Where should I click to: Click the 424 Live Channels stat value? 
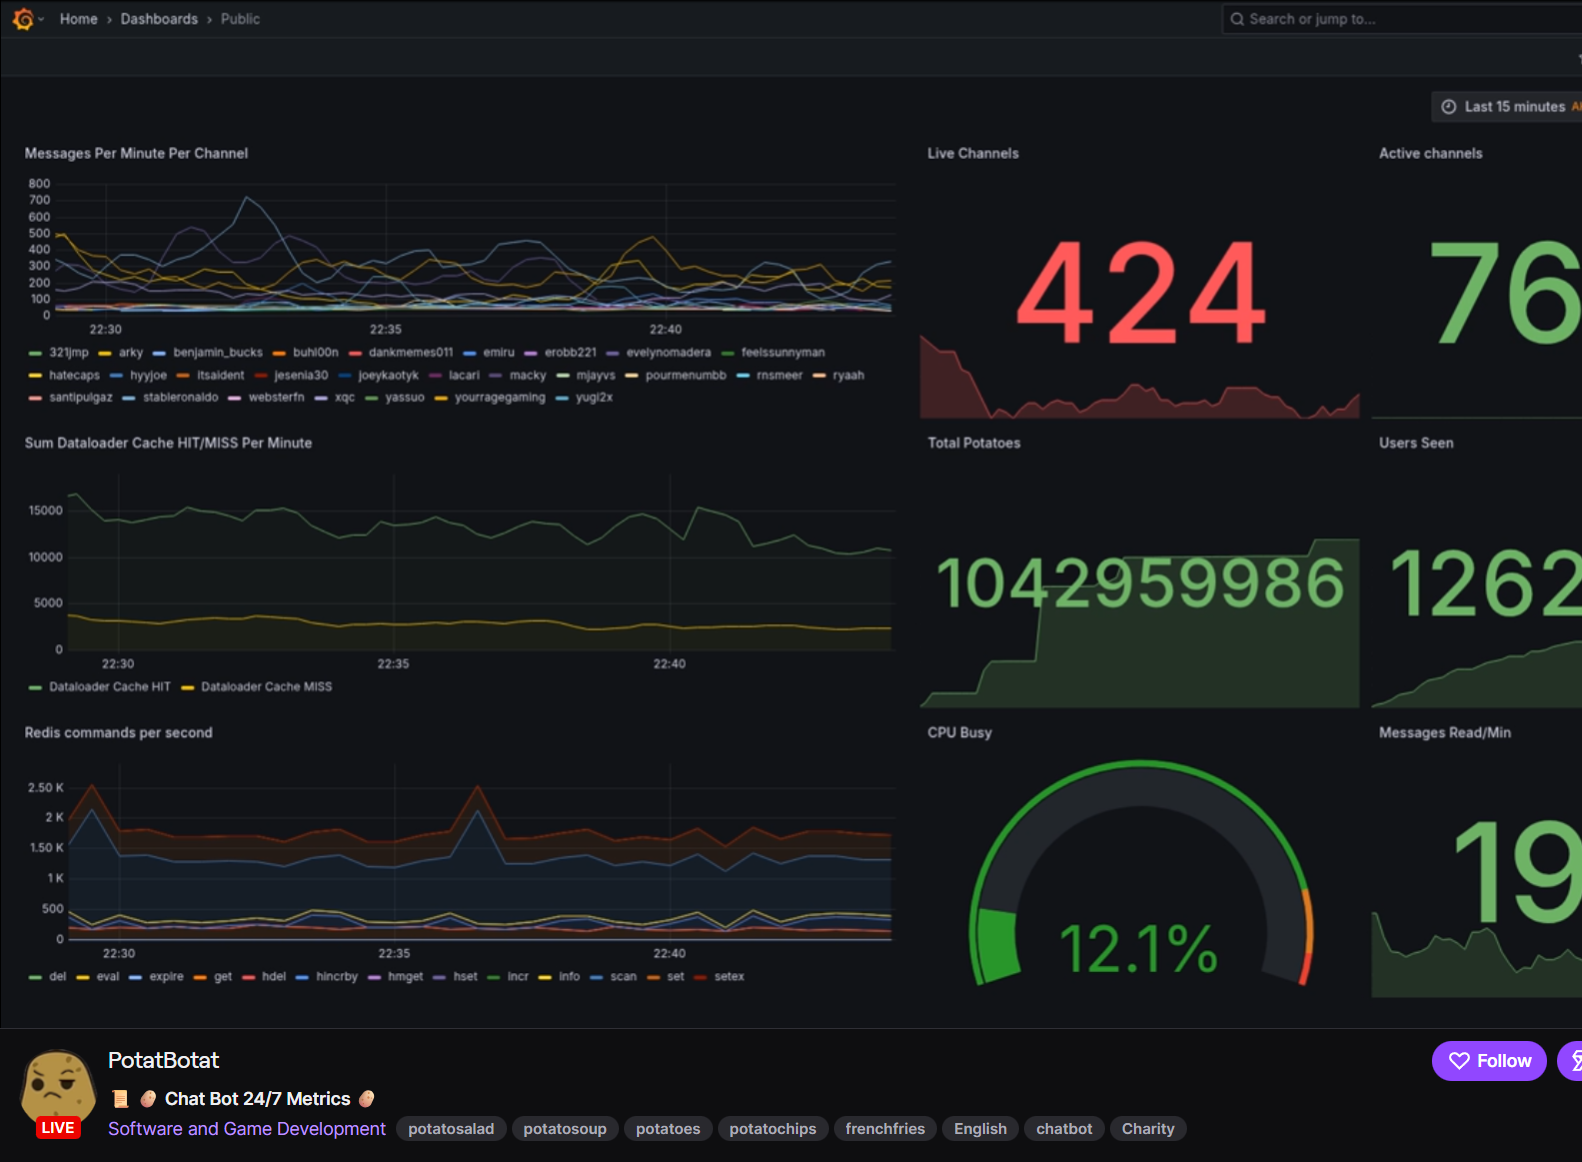tap(1141, 292)
